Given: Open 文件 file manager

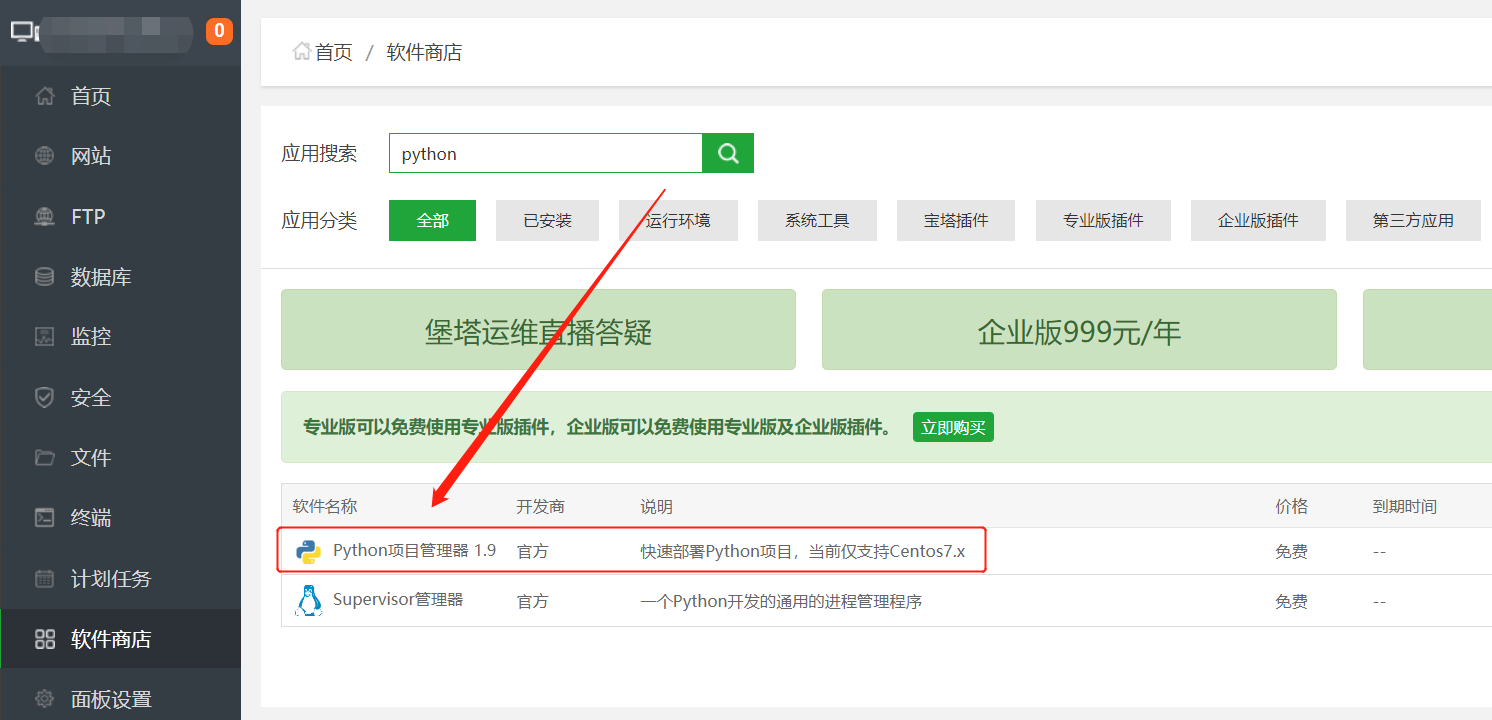Looking at the screenshot, I should (x=90, y=458).
